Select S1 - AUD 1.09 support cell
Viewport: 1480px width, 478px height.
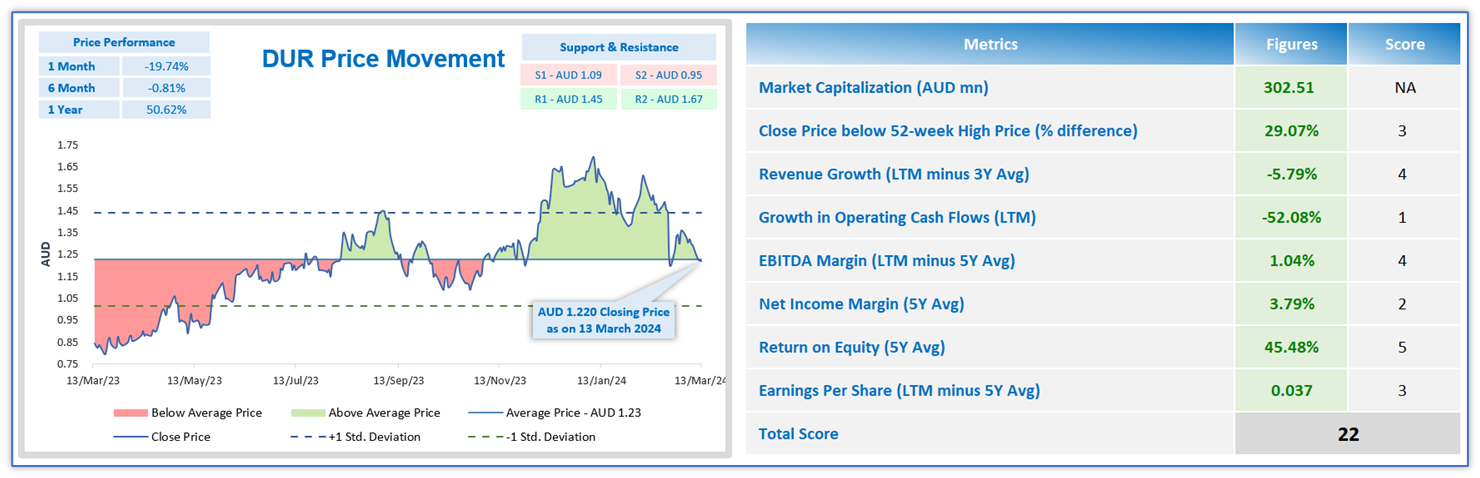[x=569, y=74]
